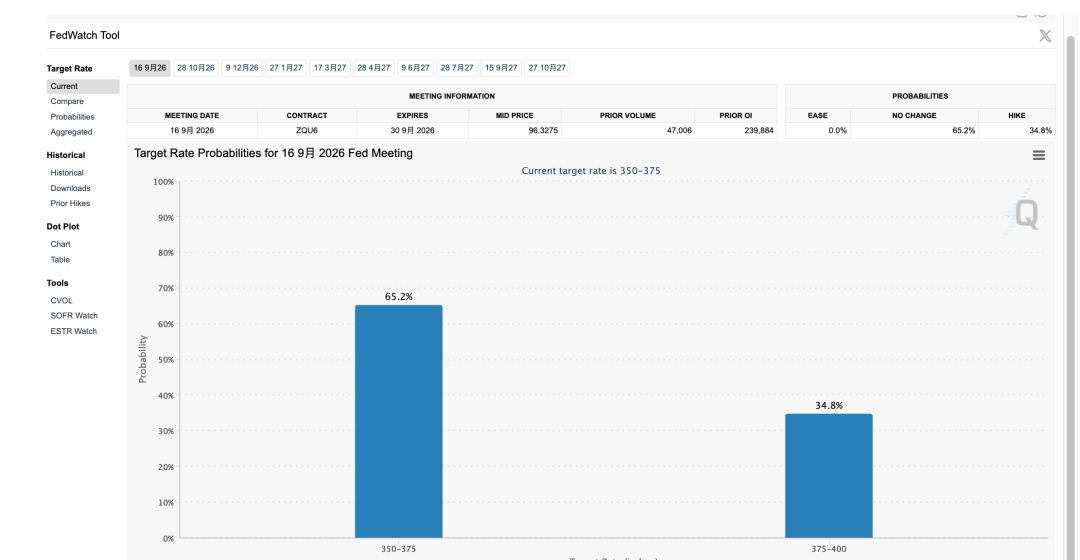Open the SOFR Watch link
The width and height of the screenshot is (1080, 560).
click(74, 315)
